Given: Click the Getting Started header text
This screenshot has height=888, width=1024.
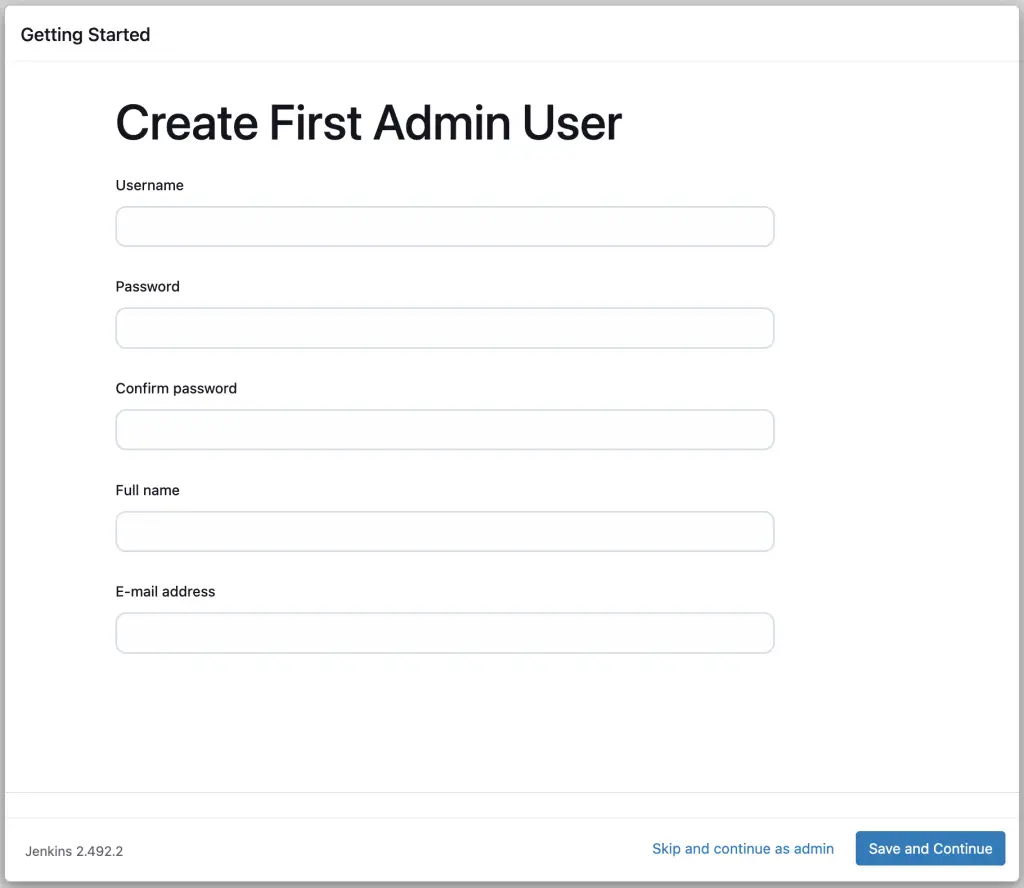Looking at the screenshot, I should (x=84, y=34).
